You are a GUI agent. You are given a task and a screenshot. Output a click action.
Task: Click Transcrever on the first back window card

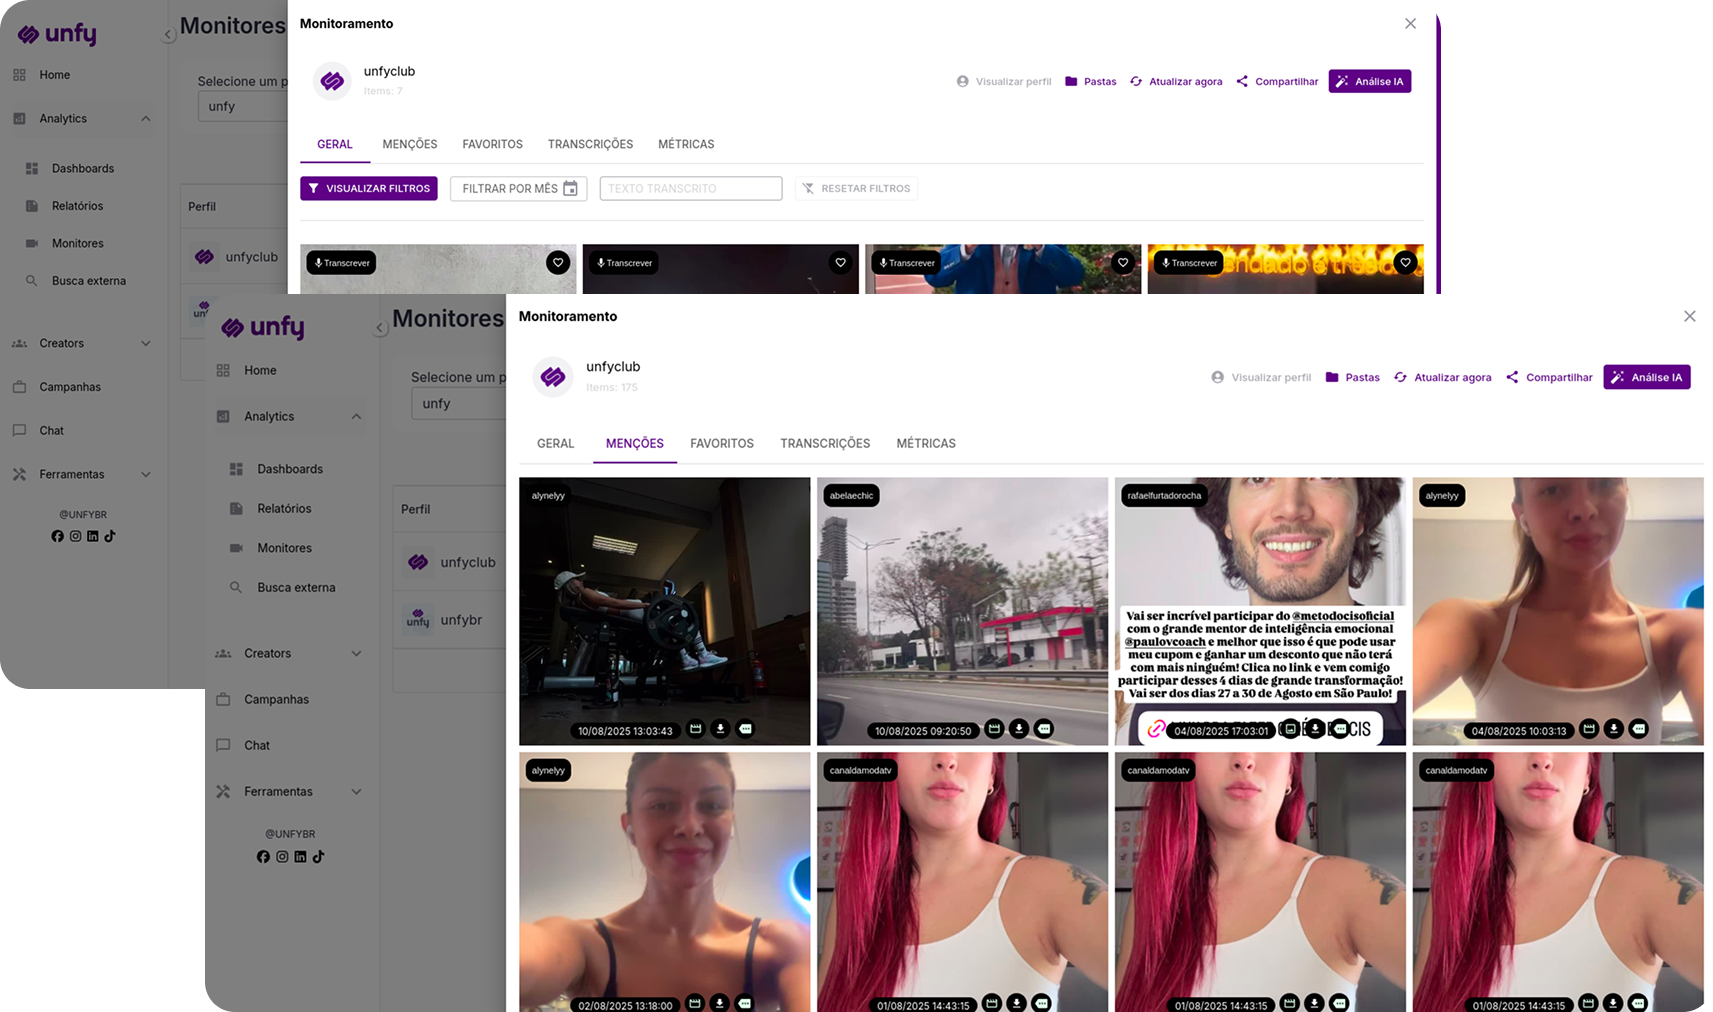342,263
